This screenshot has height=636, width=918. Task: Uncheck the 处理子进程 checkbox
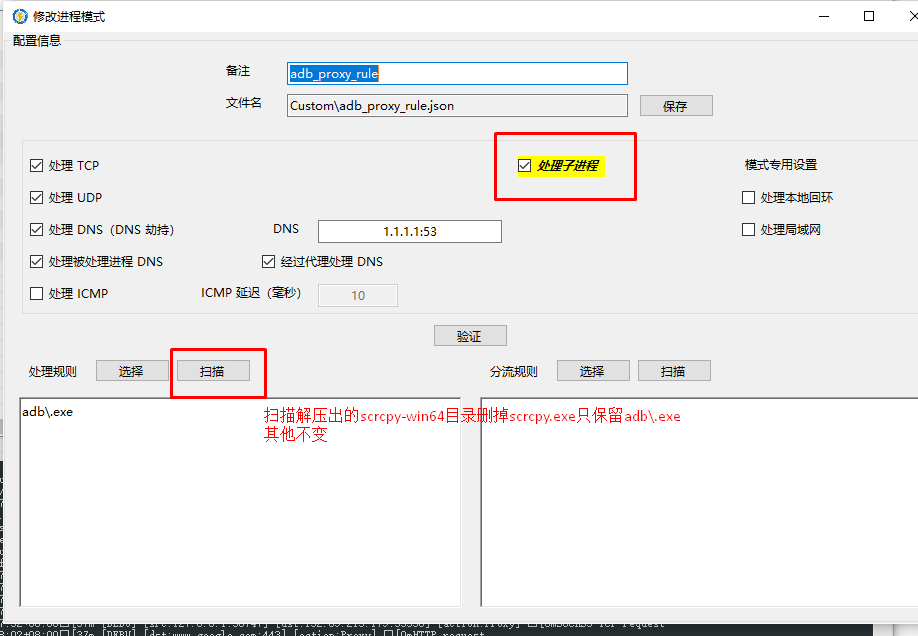coord(524,166)
